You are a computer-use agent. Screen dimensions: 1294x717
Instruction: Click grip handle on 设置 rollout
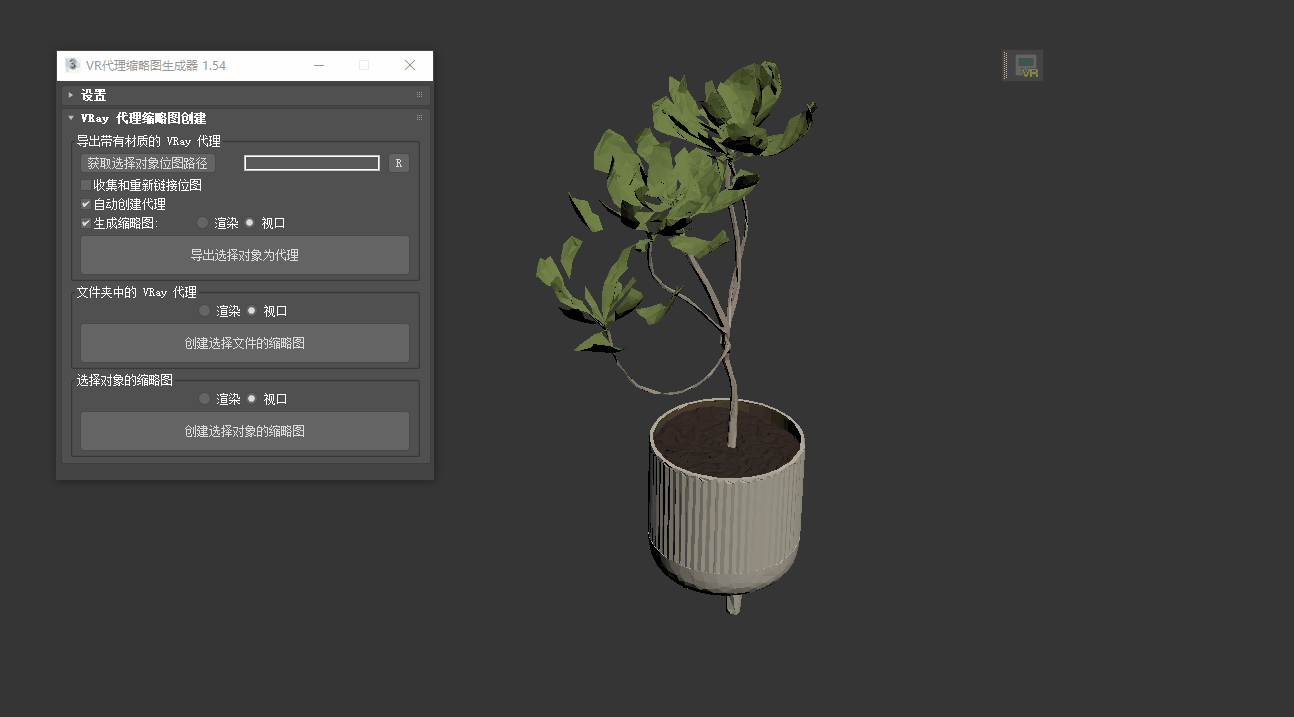point(420,95)
